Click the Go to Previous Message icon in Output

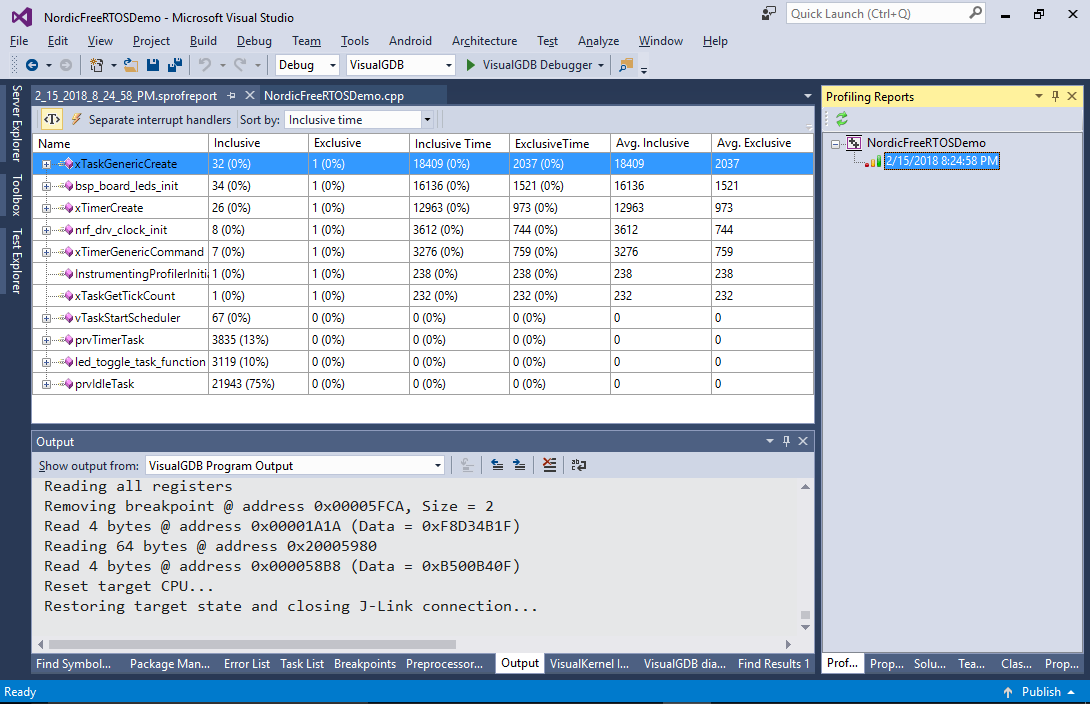coord(497,465)
